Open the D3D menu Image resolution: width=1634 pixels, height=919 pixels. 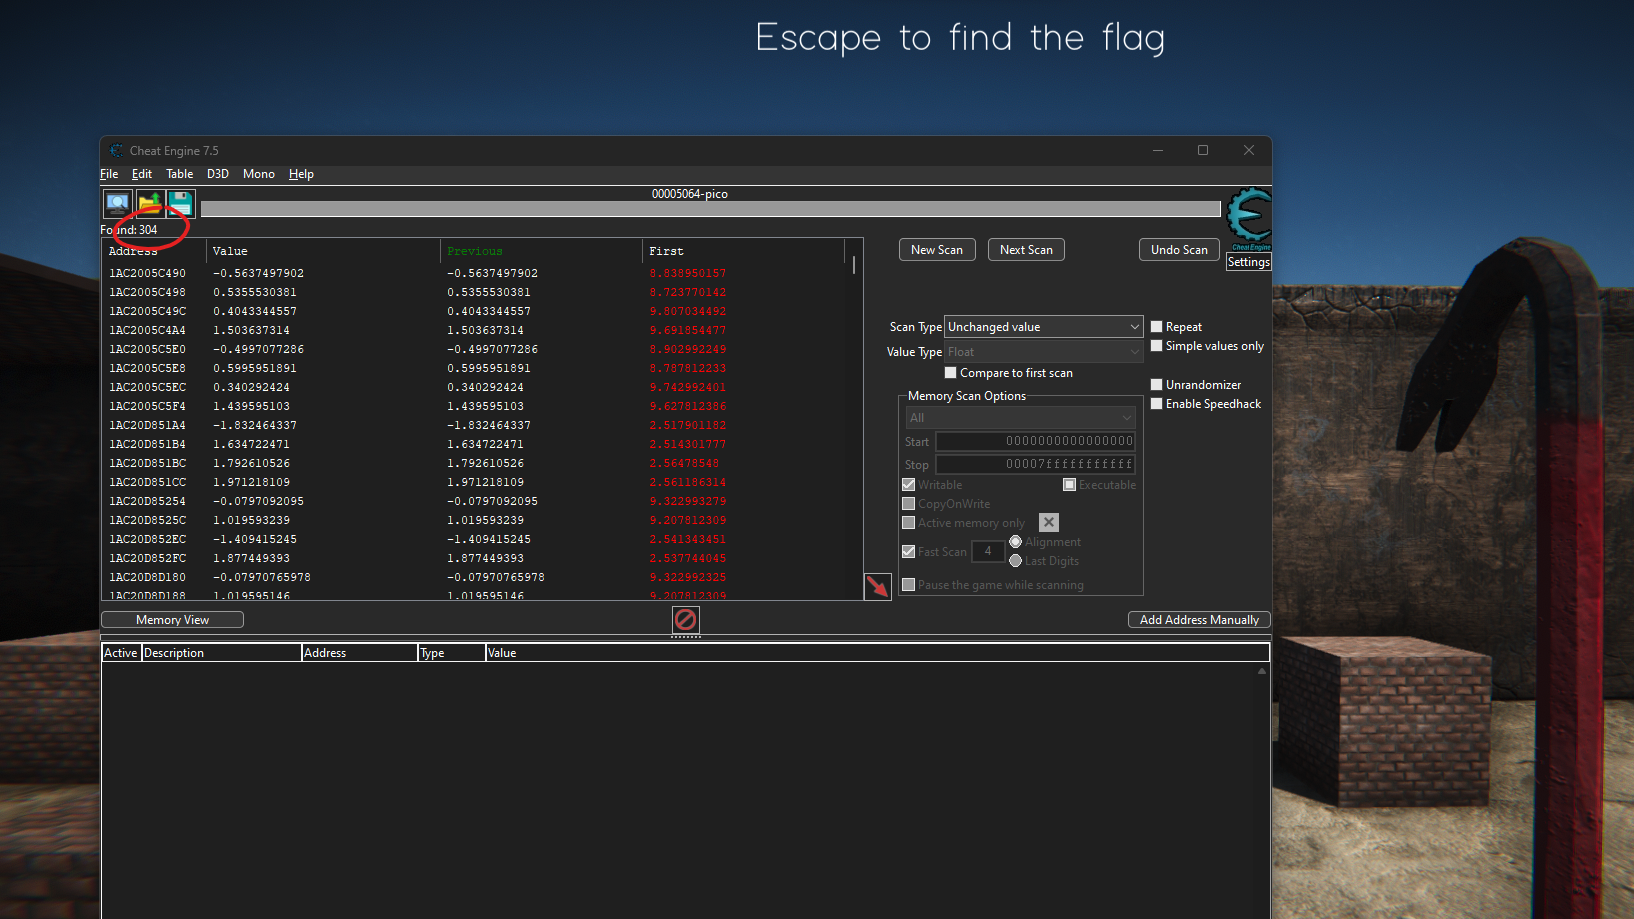click(x=218, y=174)
